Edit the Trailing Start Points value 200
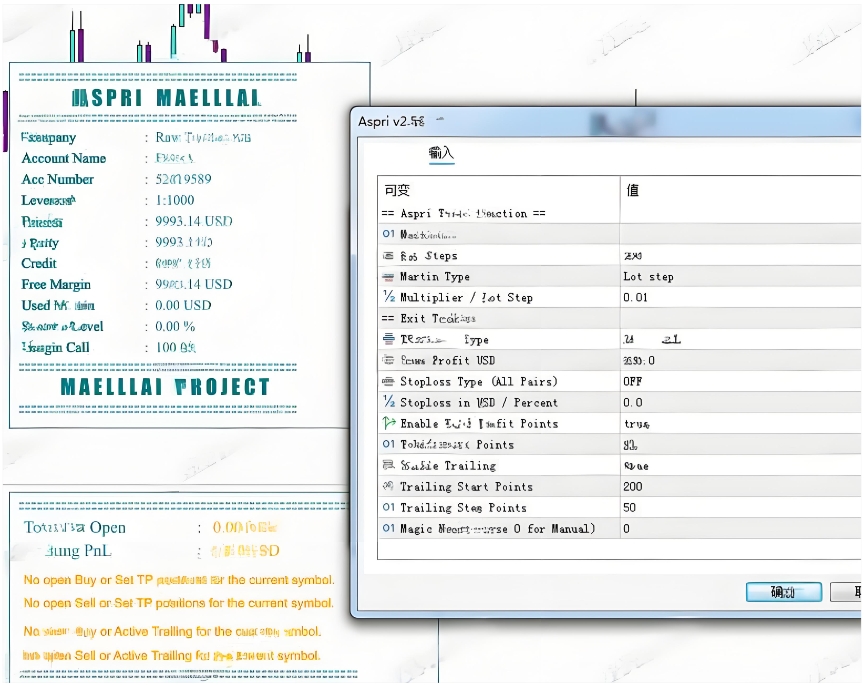The width and height of the screenshot is (864, 685). pos(738,487)
